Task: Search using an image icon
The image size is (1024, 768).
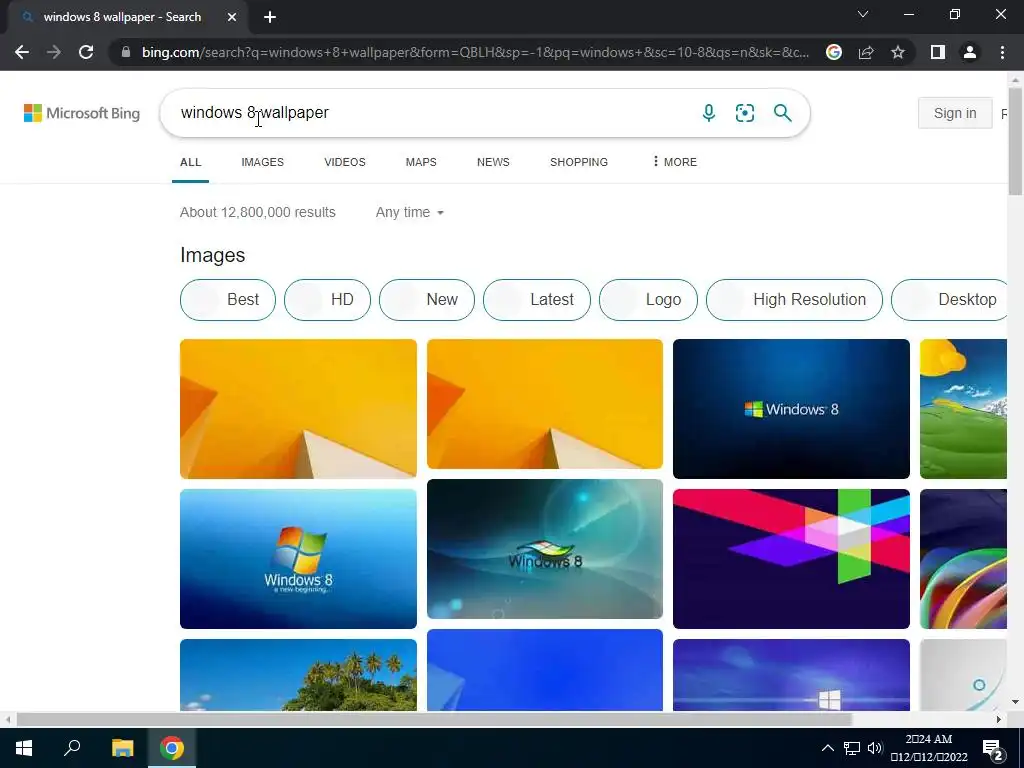Action: [x=744, y=113]
